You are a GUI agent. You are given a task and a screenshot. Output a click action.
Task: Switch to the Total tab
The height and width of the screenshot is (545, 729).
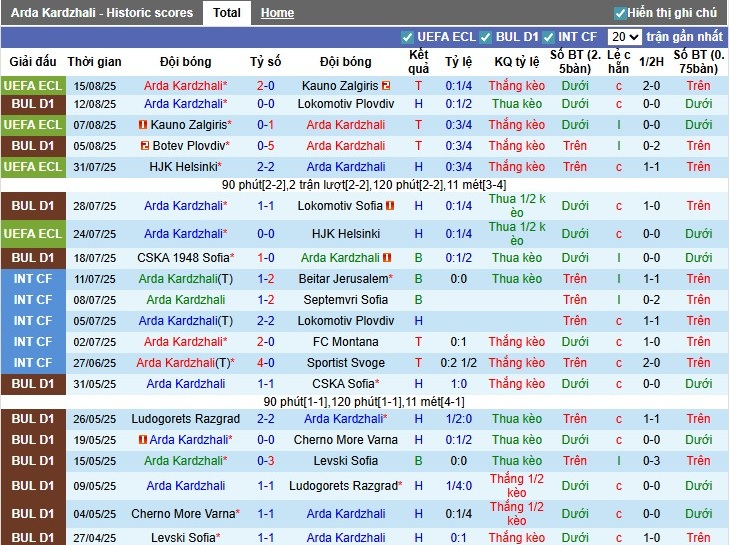226,13
